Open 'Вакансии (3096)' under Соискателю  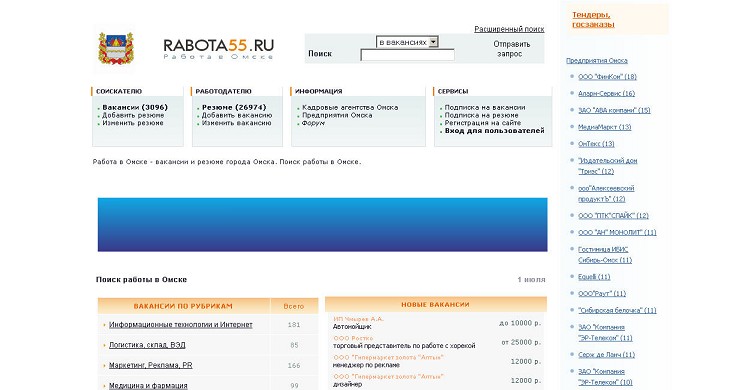point(135,107)
